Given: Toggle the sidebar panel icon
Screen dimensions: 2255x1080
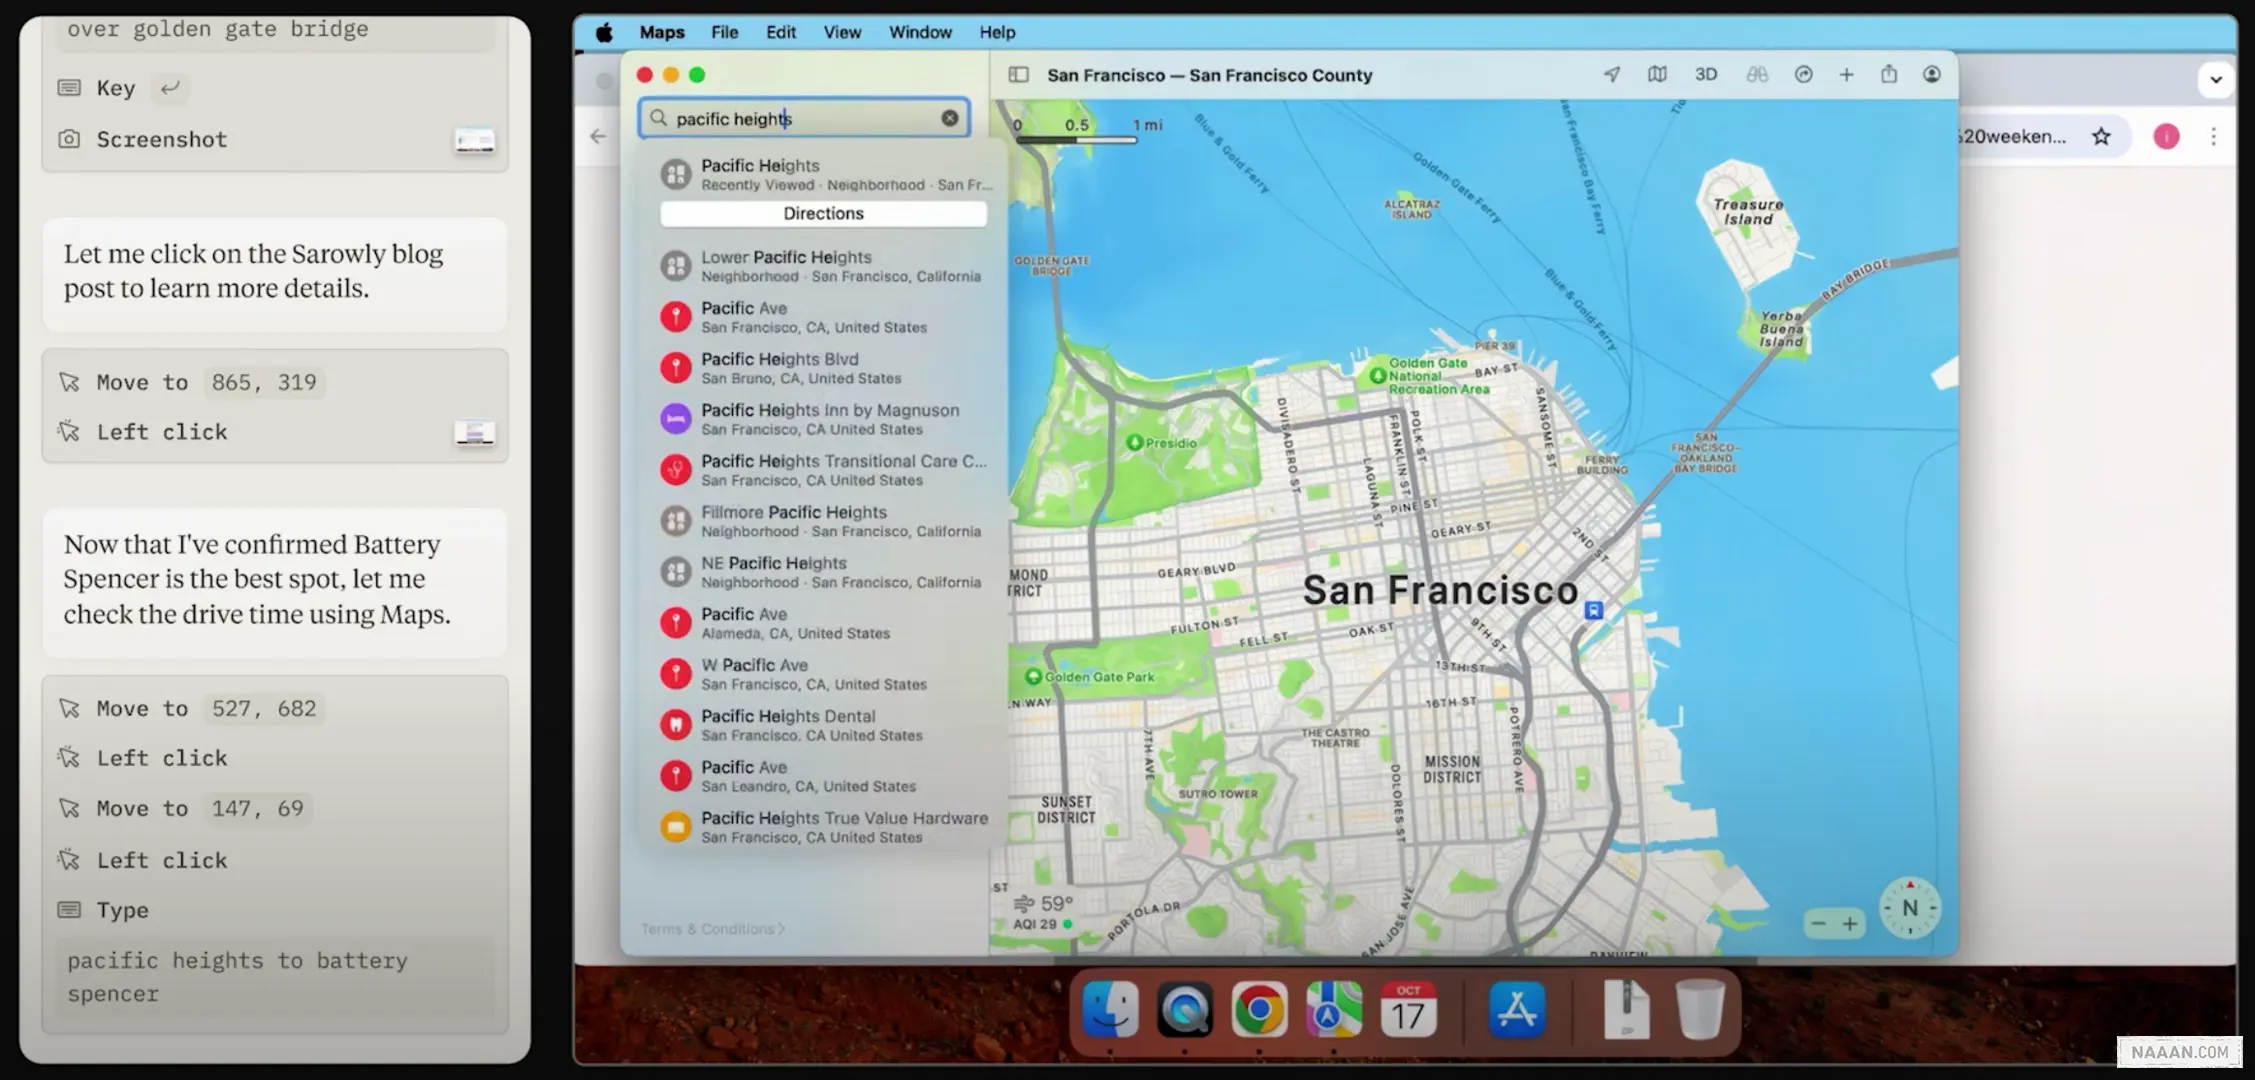Looking at the screenshot, I should [x=1018, y=75].
